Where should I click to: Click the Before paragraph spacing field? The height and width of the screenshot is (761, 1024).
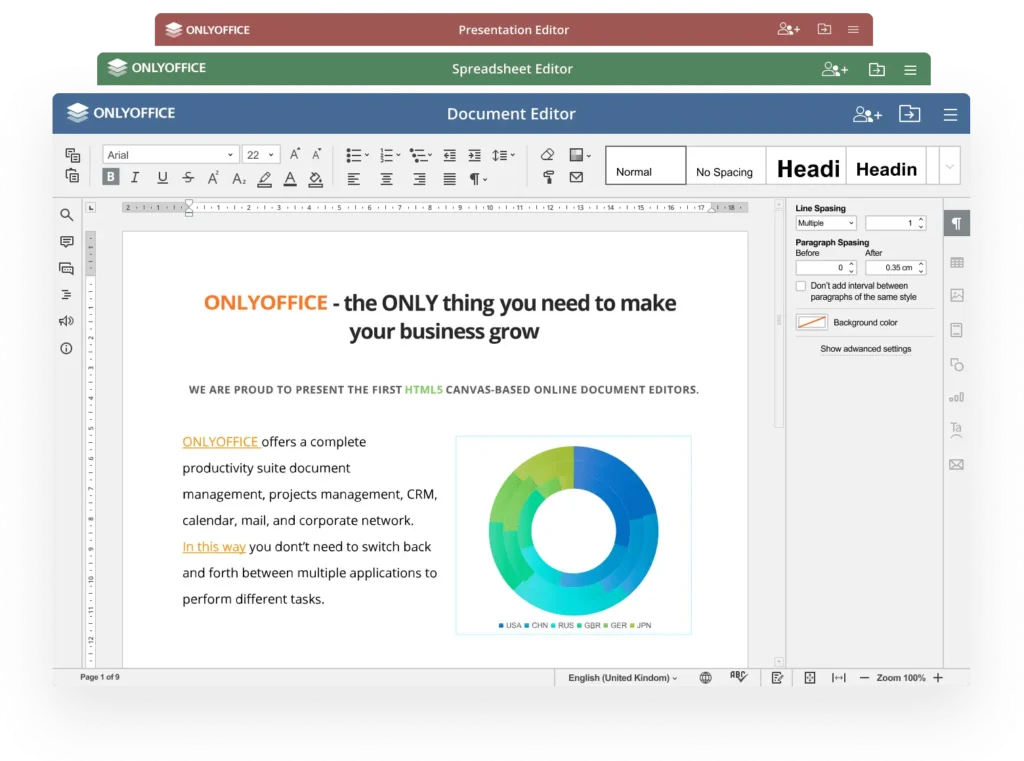825,268
